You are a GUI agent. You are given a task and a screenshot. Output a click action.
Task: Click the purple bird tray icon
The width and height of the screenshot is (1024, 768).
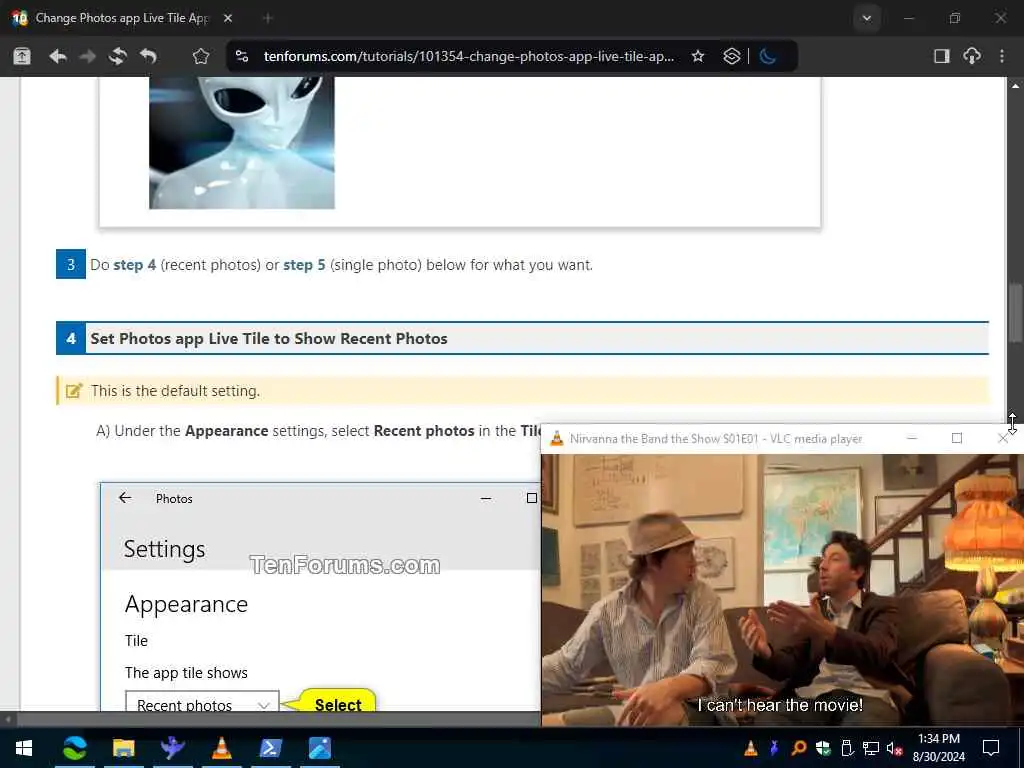(x=775, y=748)
